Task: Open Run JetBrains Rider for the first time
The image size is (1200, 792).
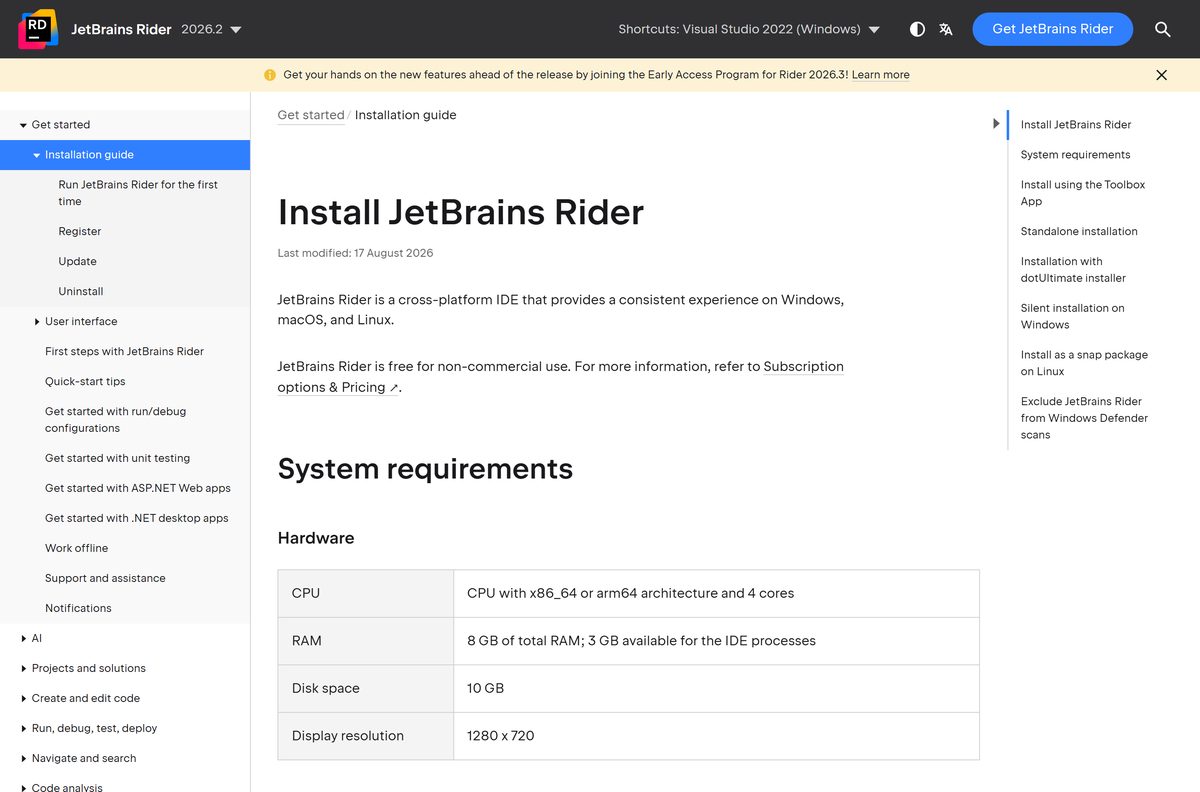Action: click(x=138, y=193)
